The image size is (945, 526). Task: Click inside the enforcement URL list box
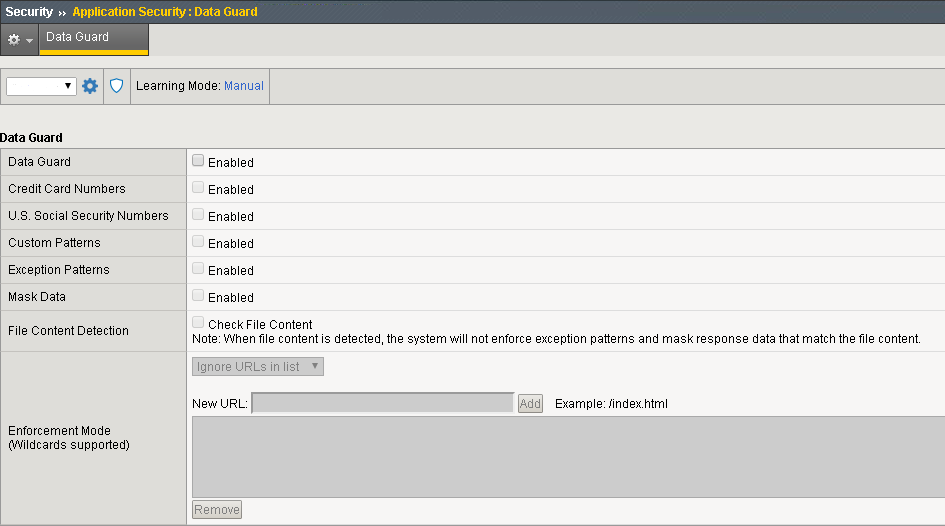[x=568, y=457]
